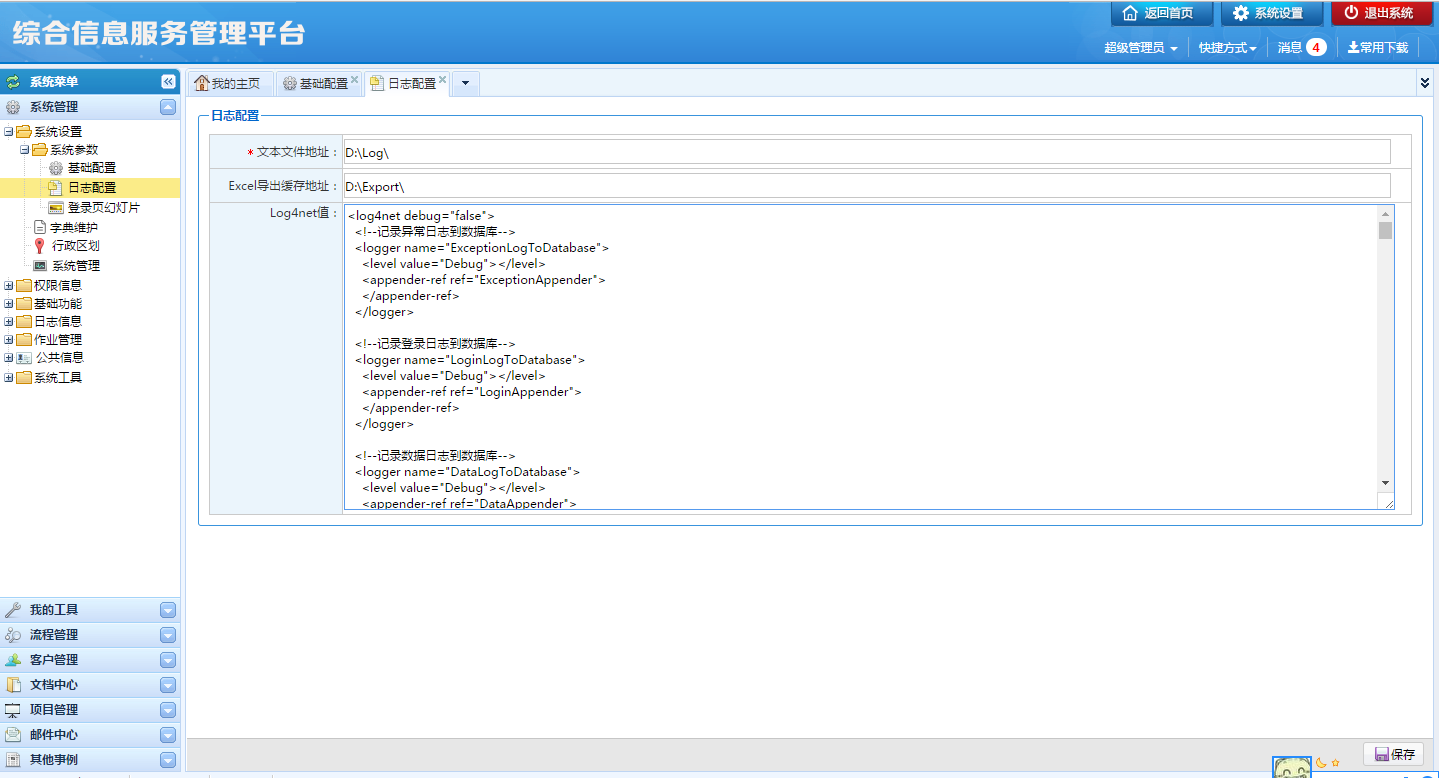Click the 字典维护 document icon

[40, 228]
